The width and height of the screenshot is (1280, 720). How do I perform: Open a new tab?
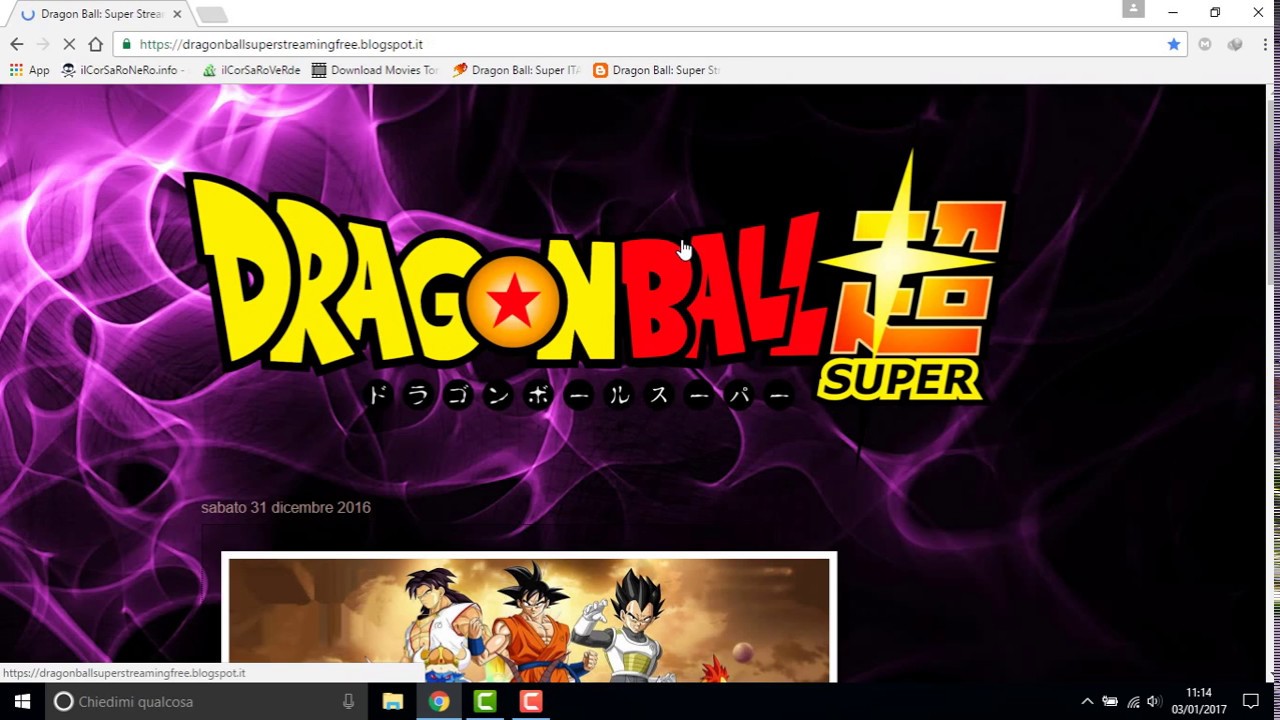[211, 14]
